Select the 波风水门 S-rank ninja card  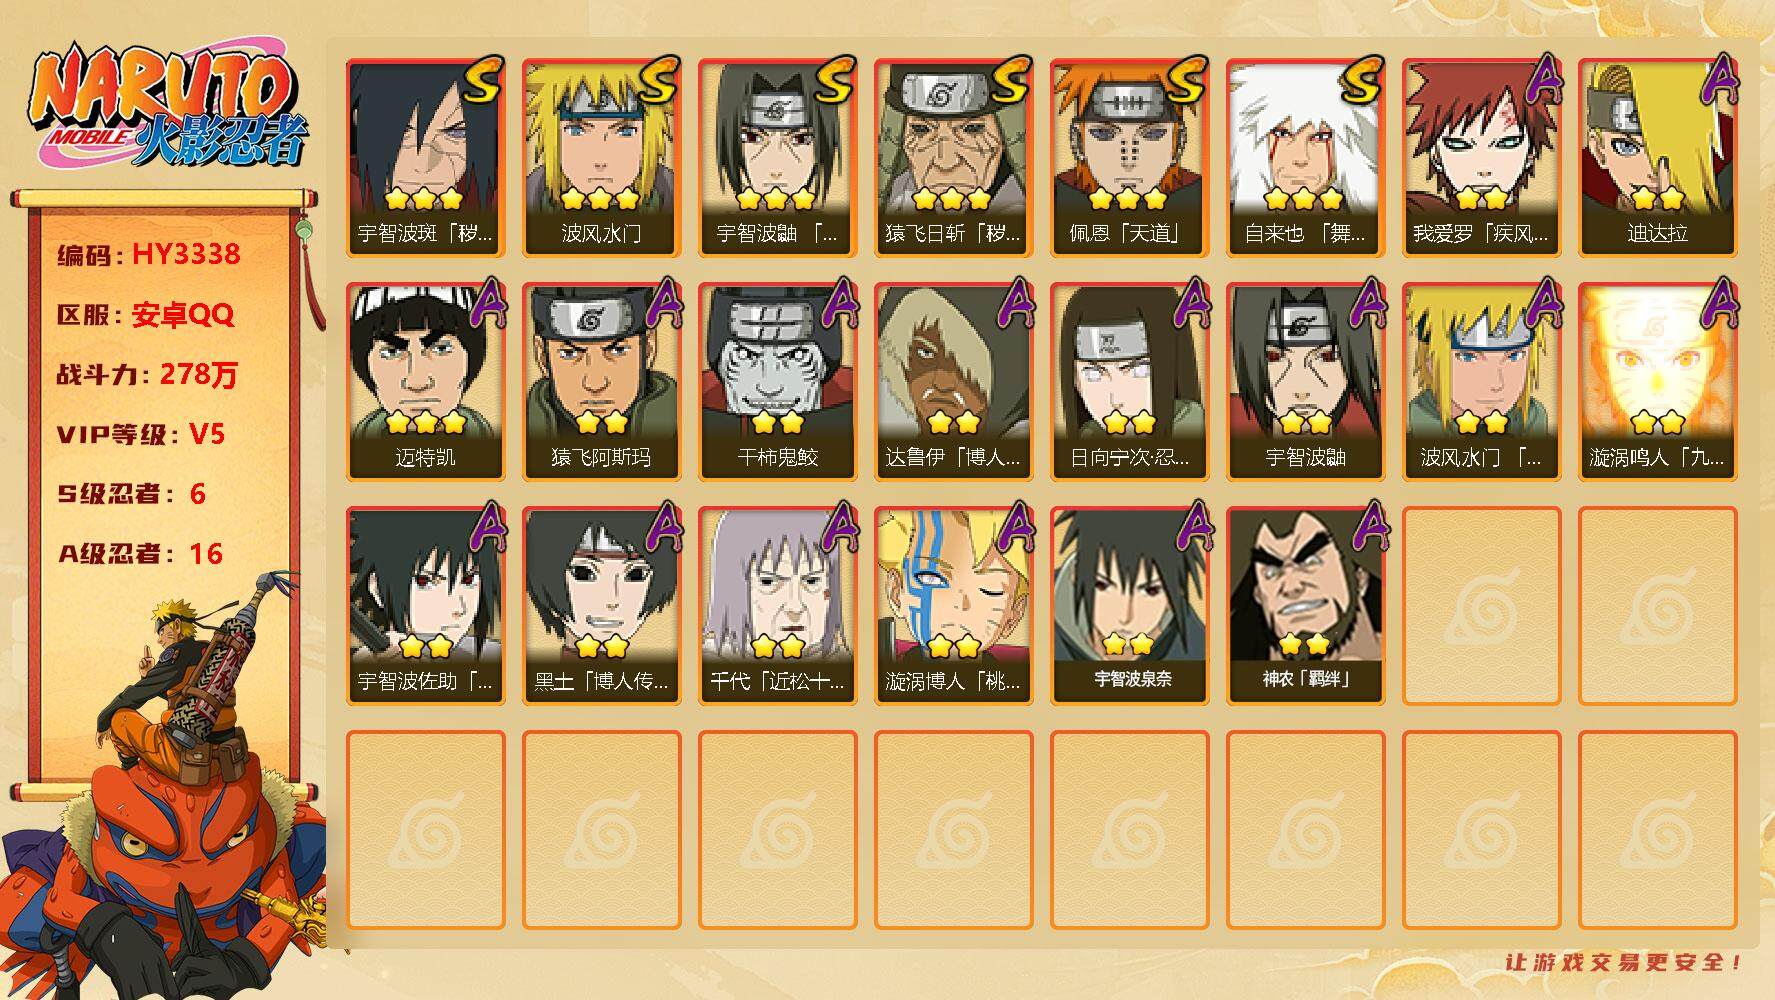[x=601, y=157]
